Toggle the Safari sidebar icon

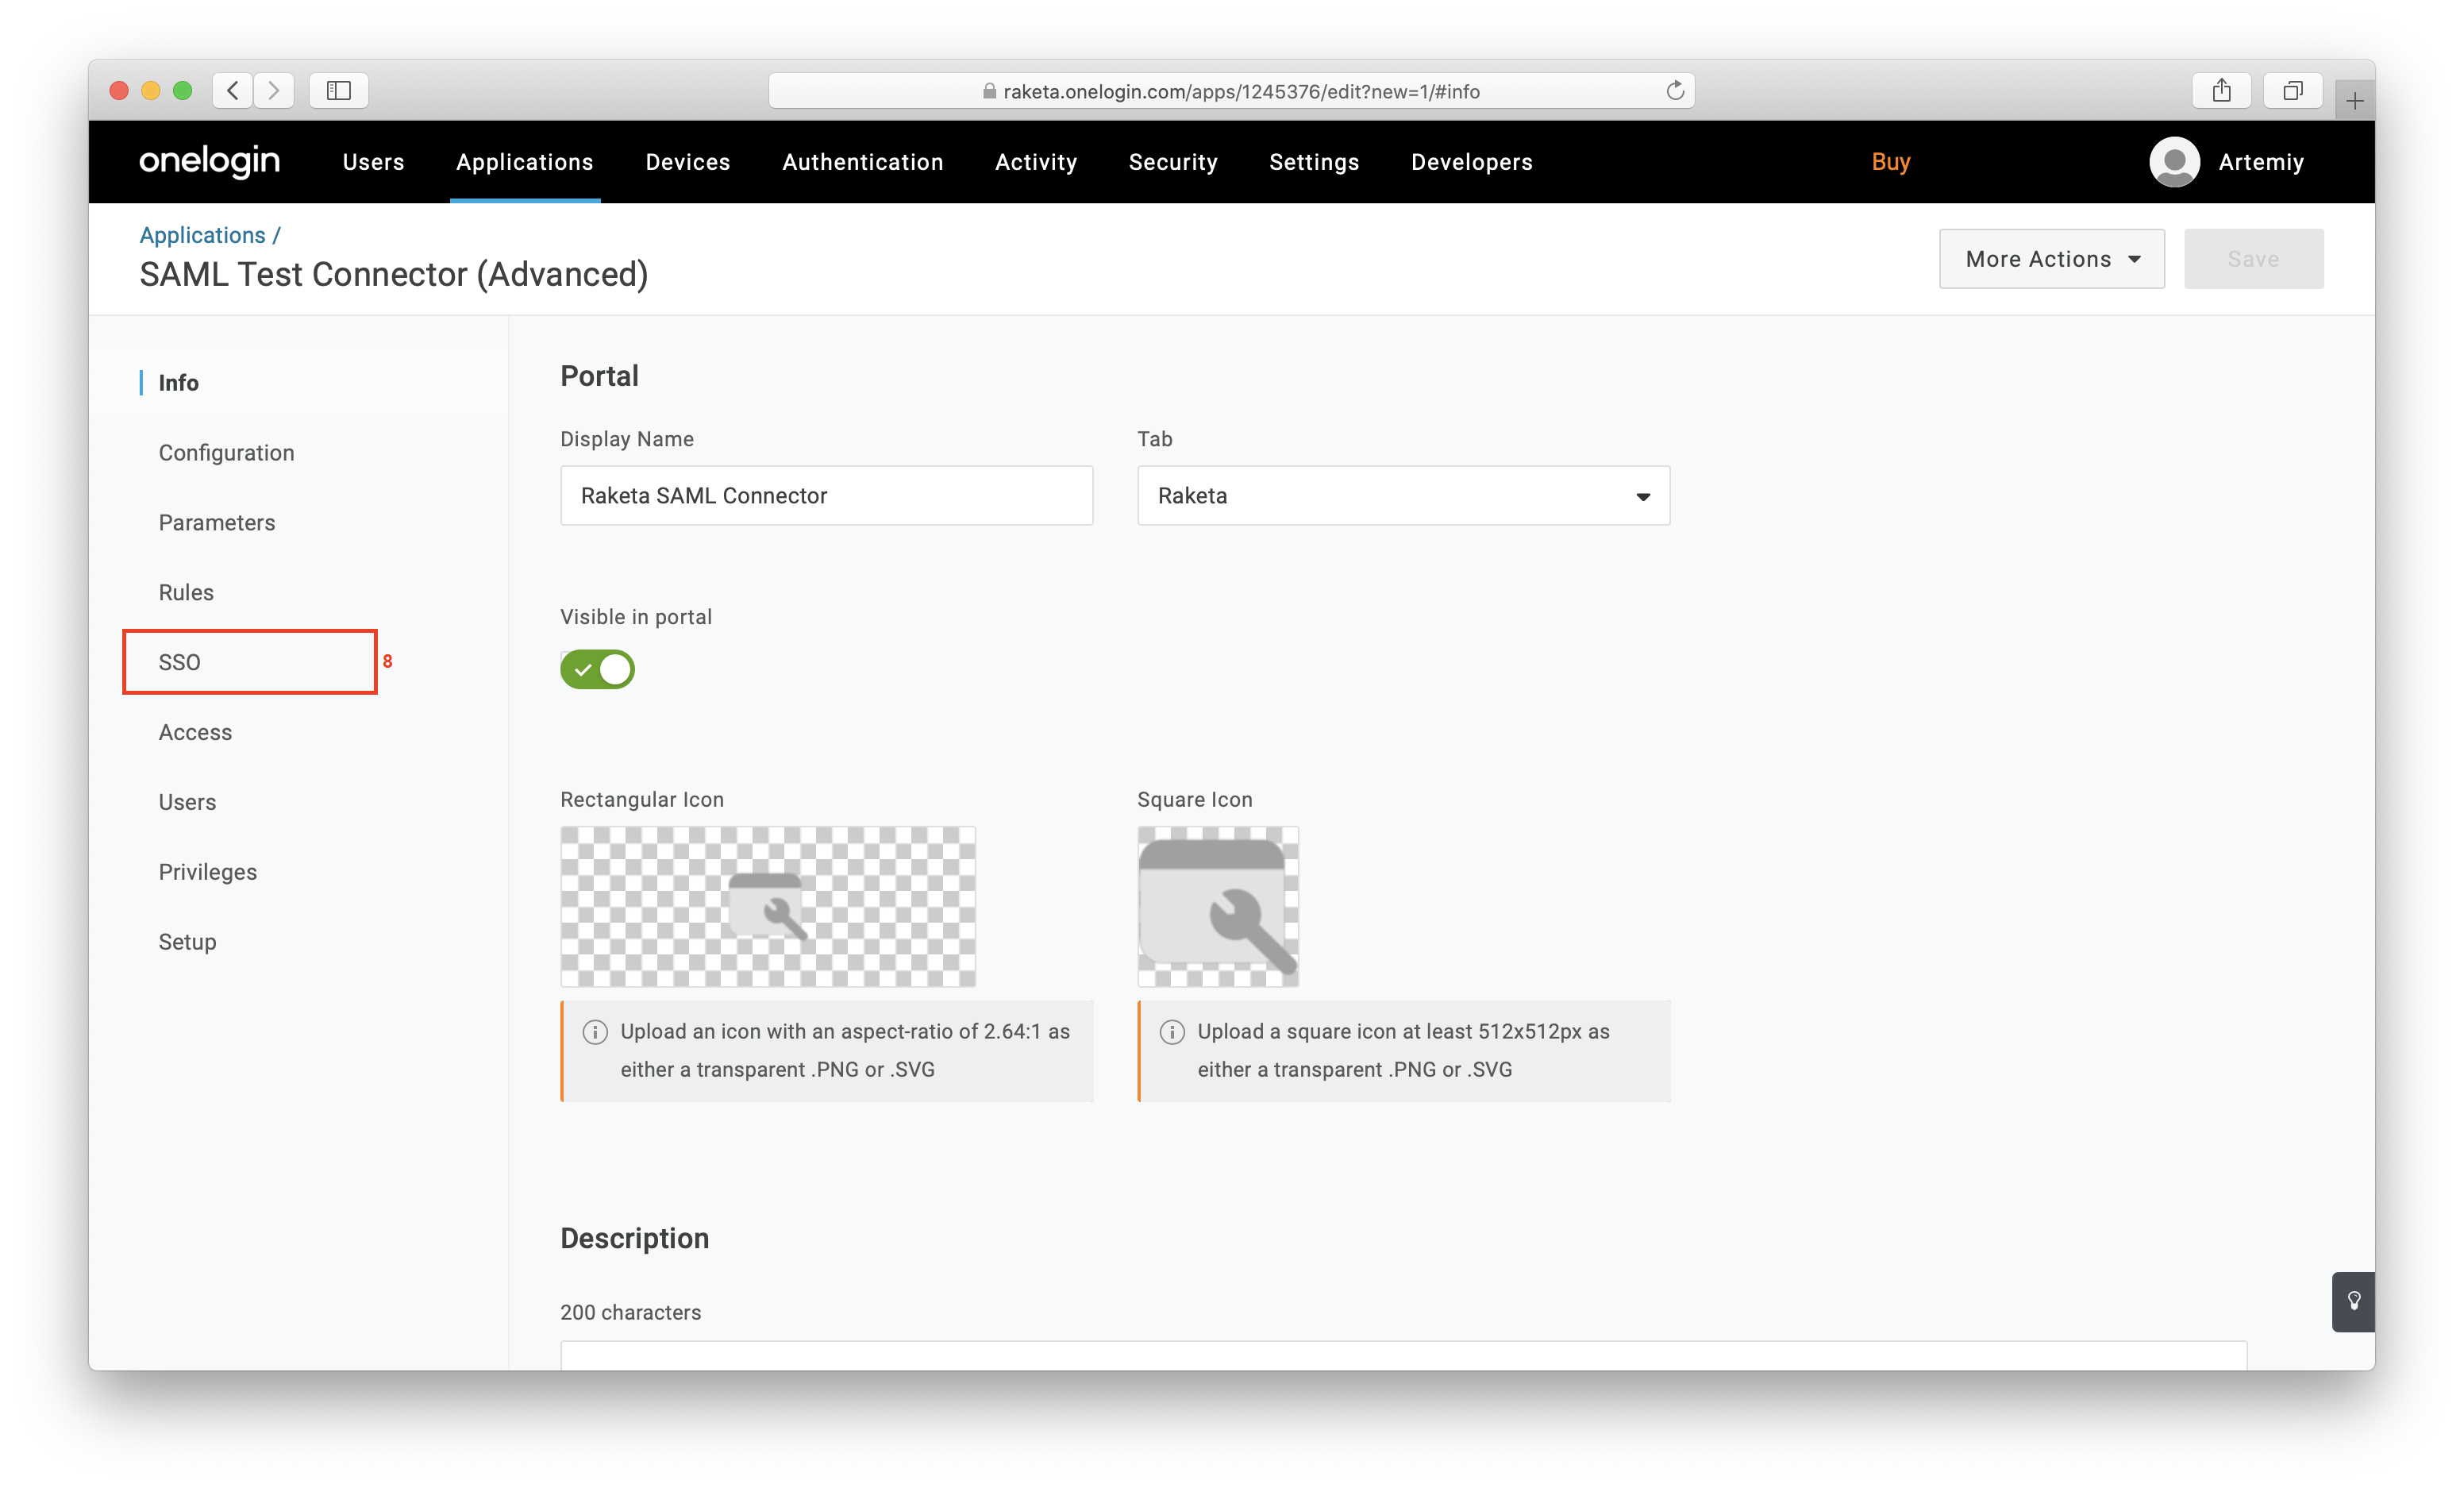[338, 91]
